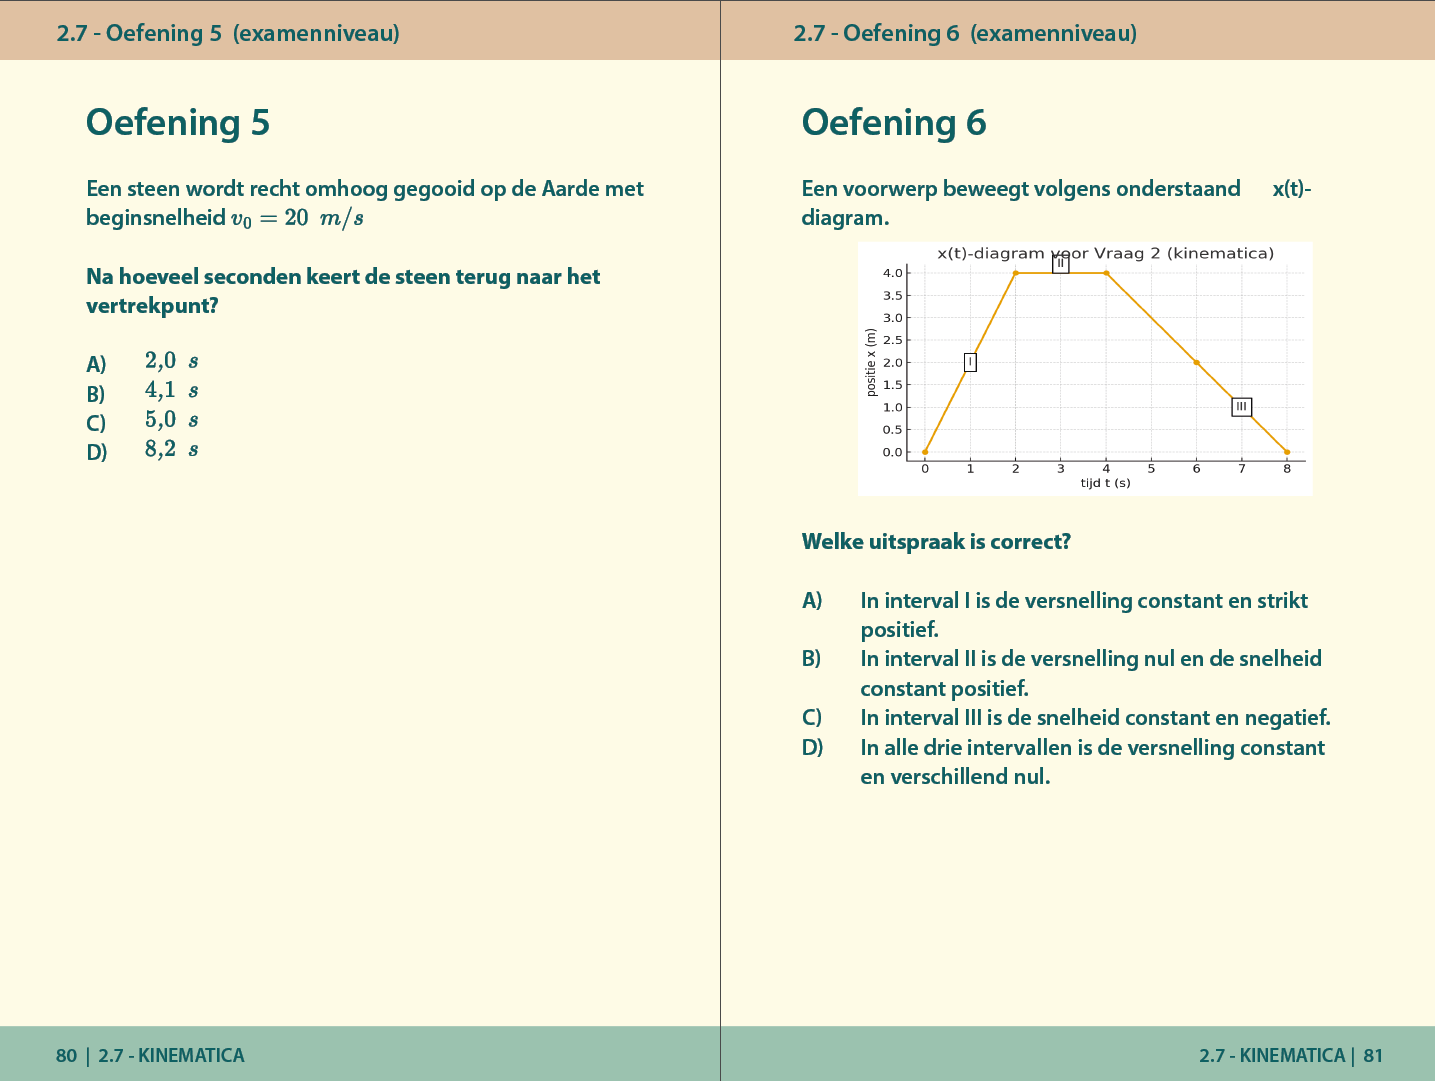Click the footer '2.7 - KINEMATICA | 81'
The height and width of the screenshot is (1081, 1435).
pos(1291,1055)
